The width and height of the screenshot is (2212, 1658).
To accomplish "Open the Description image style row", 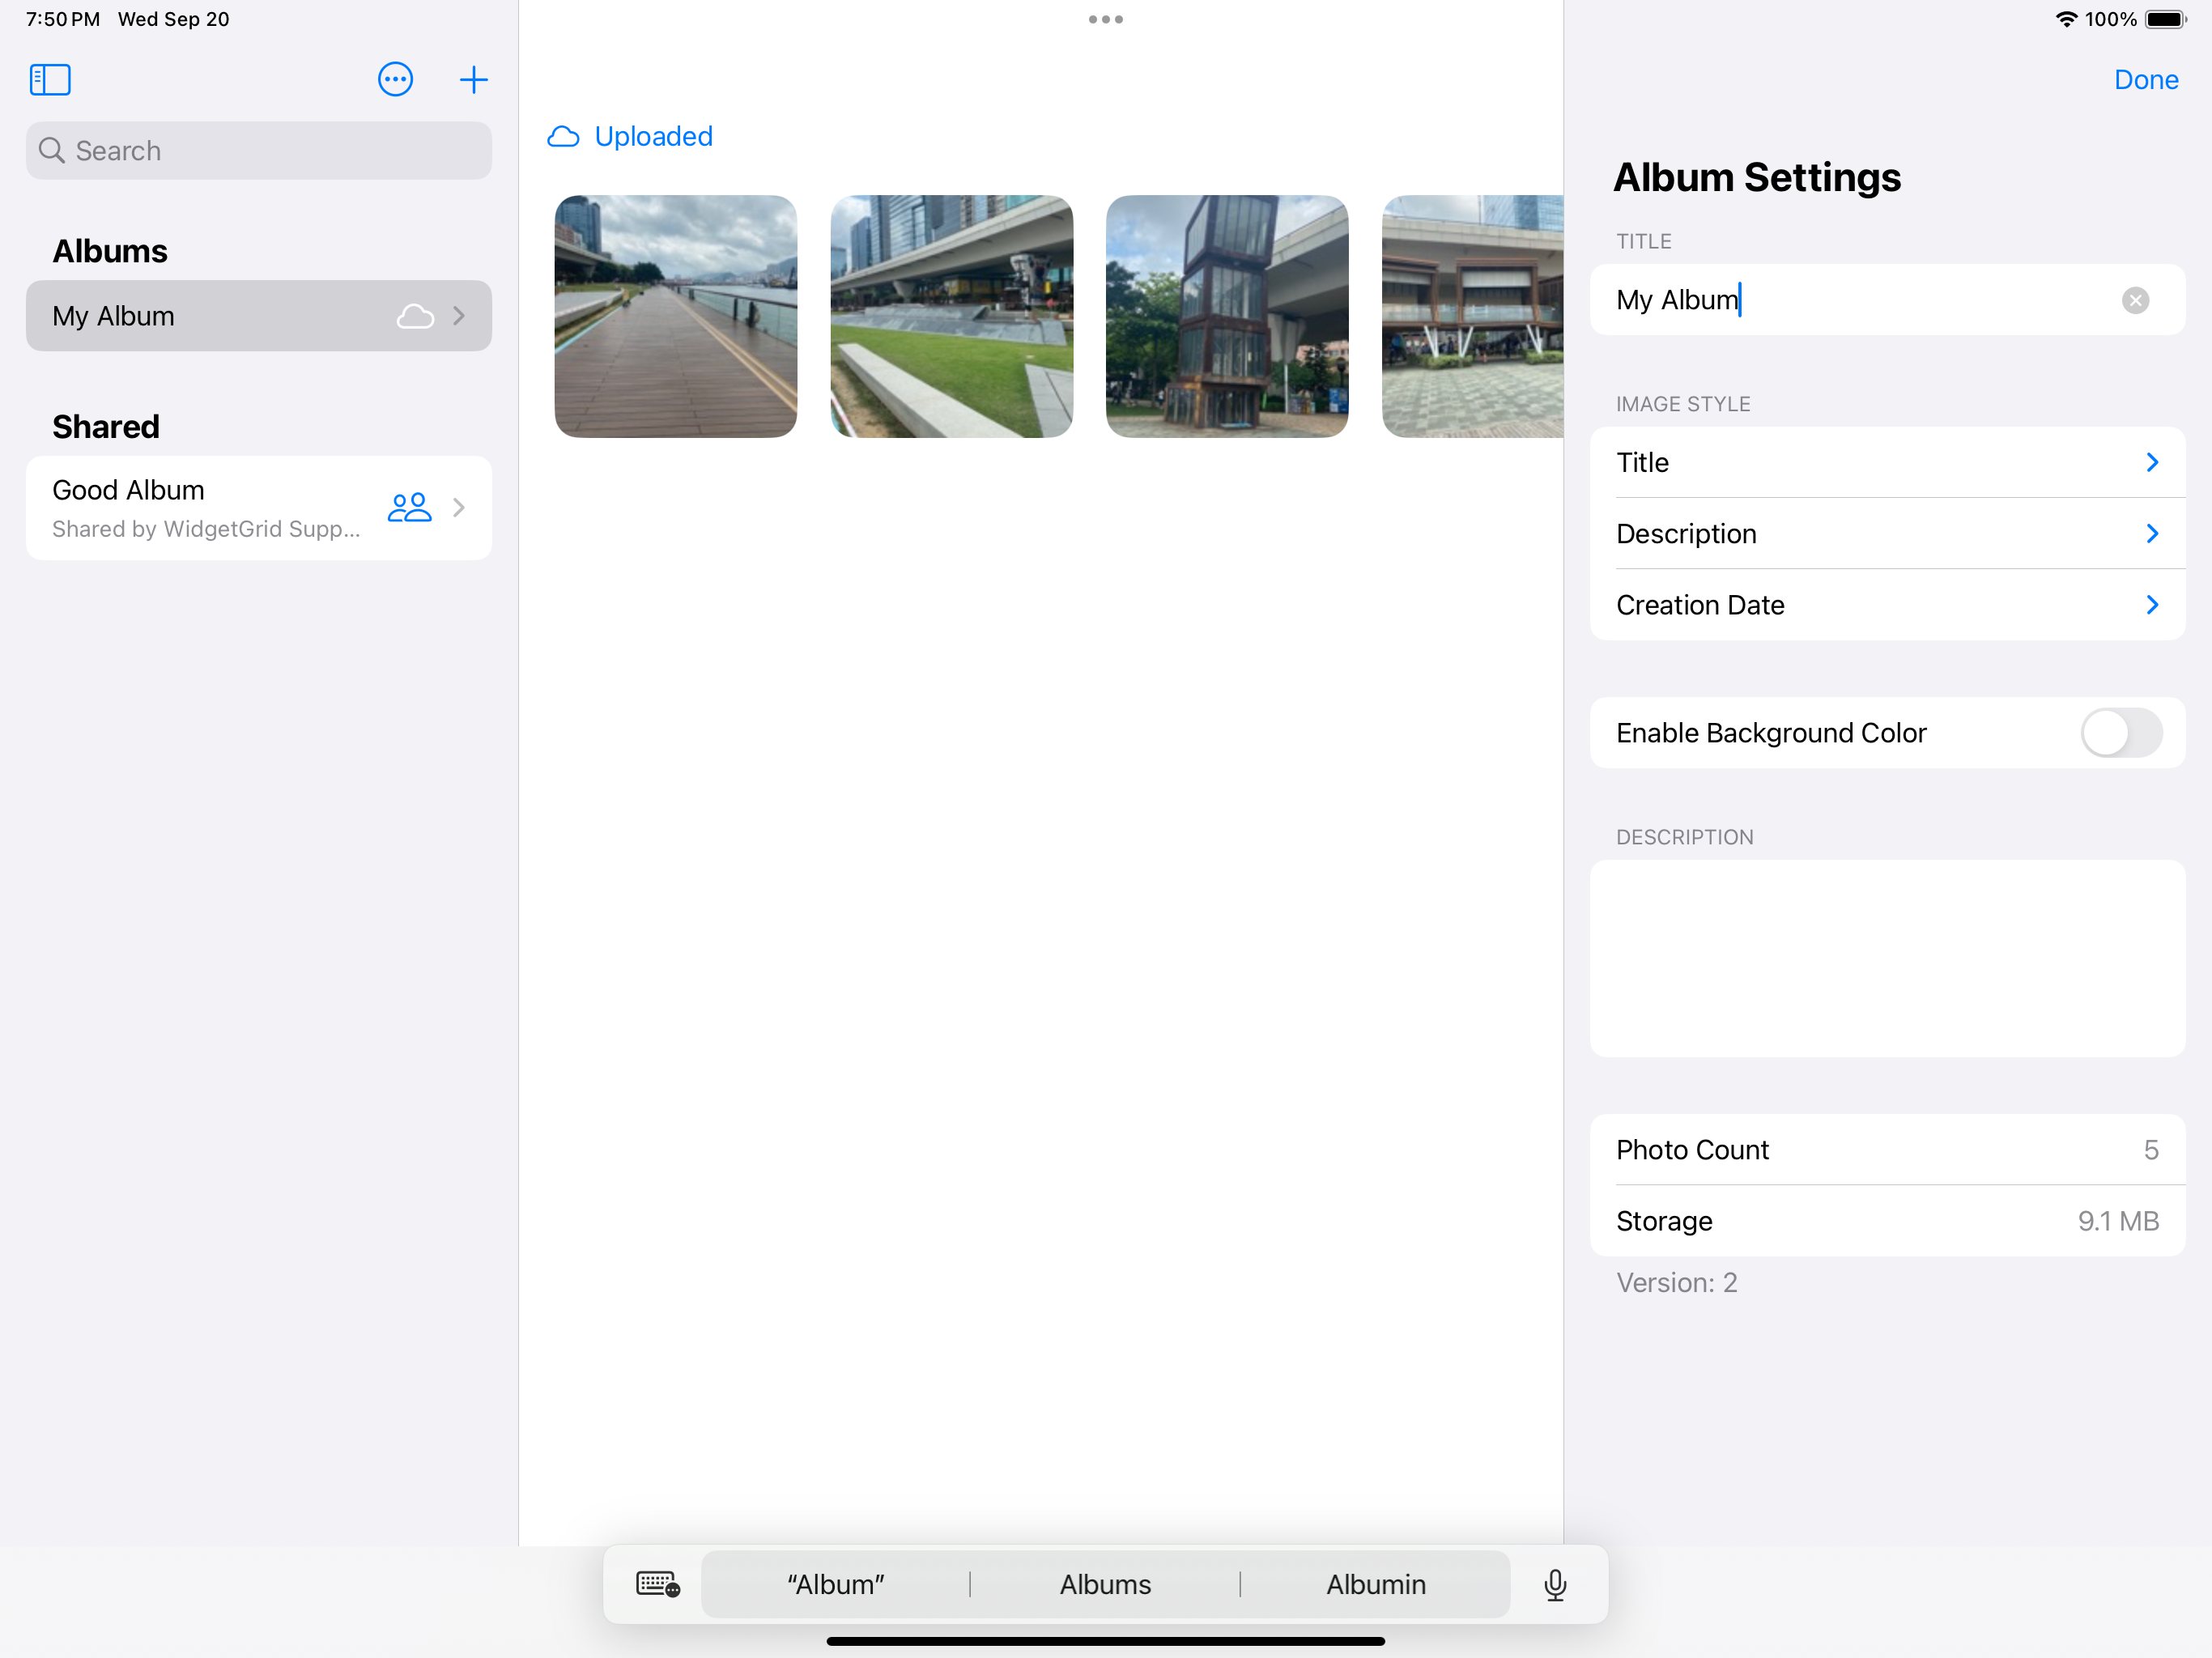I will pyautogui.click(x=1887, y=534).
